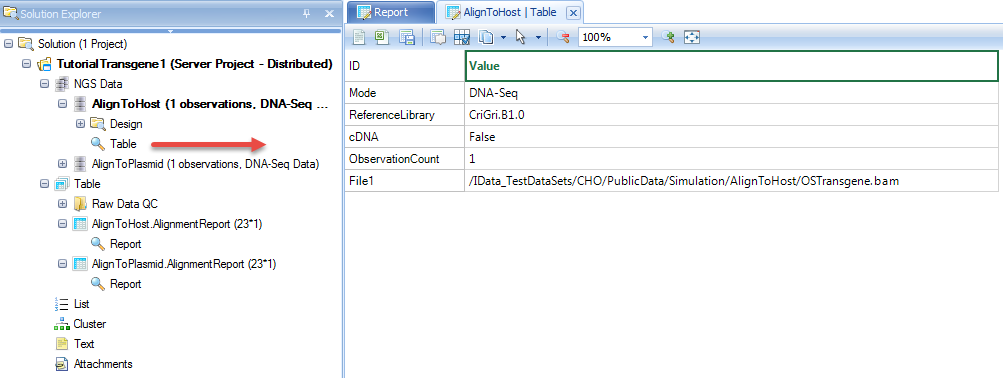This screenshot has height=378, width=1003.
Task: Open Report under AlignToHost.AlignmentReport
Action: tap(125, 244)
